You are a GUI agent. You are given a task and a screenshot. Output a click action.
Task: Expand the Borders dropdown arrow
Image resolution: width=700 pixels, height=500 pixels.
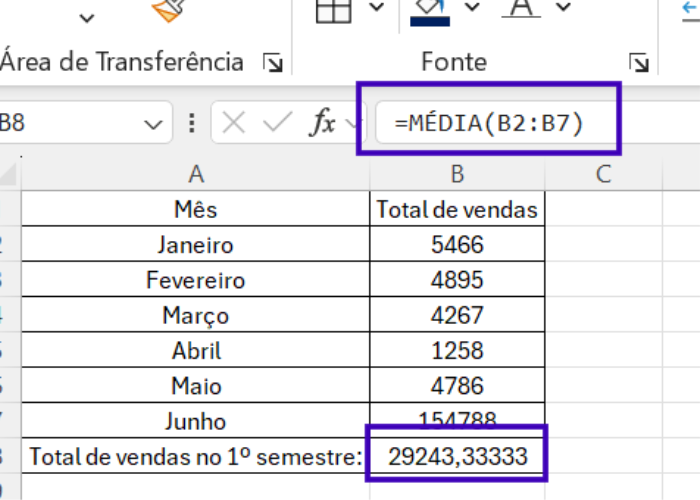tap(376, 8)
